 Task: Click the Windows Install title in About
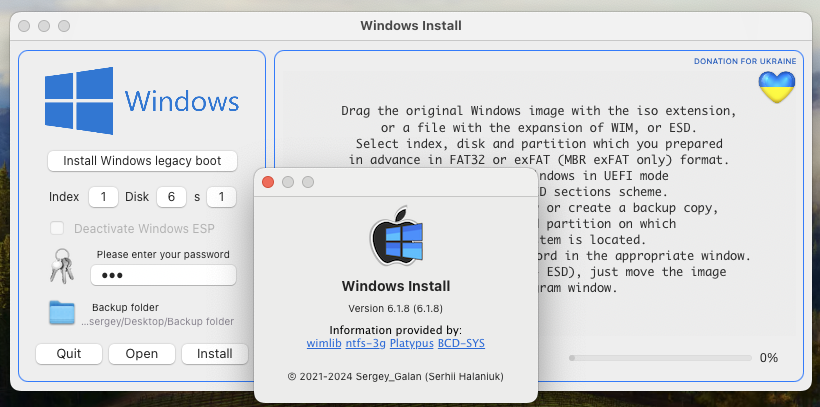coord(396,286)
